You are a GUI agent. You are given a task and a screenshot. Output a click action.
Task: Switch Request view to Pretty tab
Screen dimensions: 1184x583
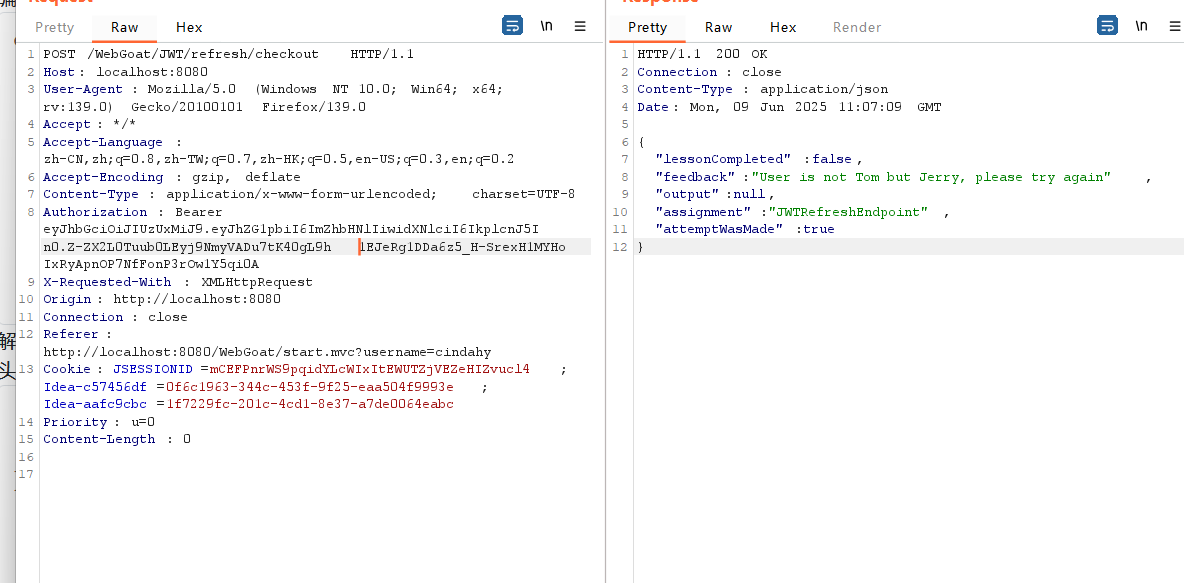pyautogui.click(x=54, y=27)
